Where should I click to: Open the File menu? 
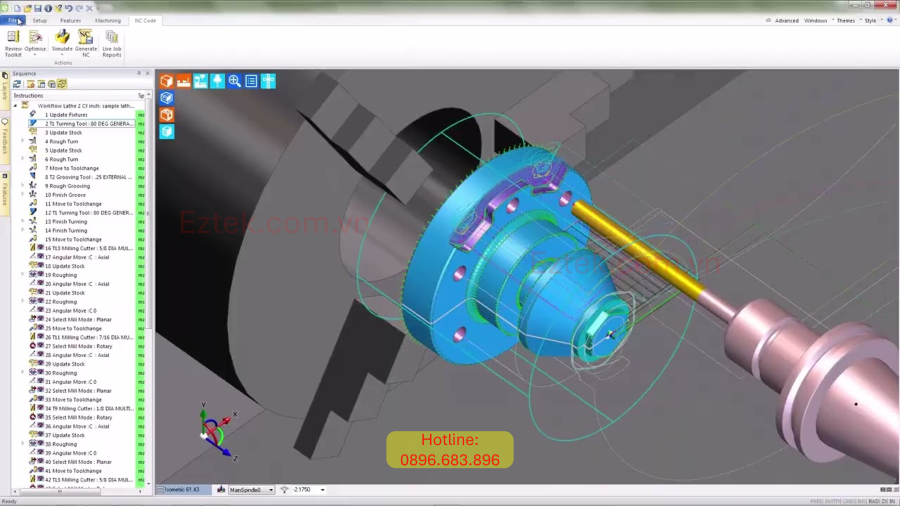tap(12, 20)
